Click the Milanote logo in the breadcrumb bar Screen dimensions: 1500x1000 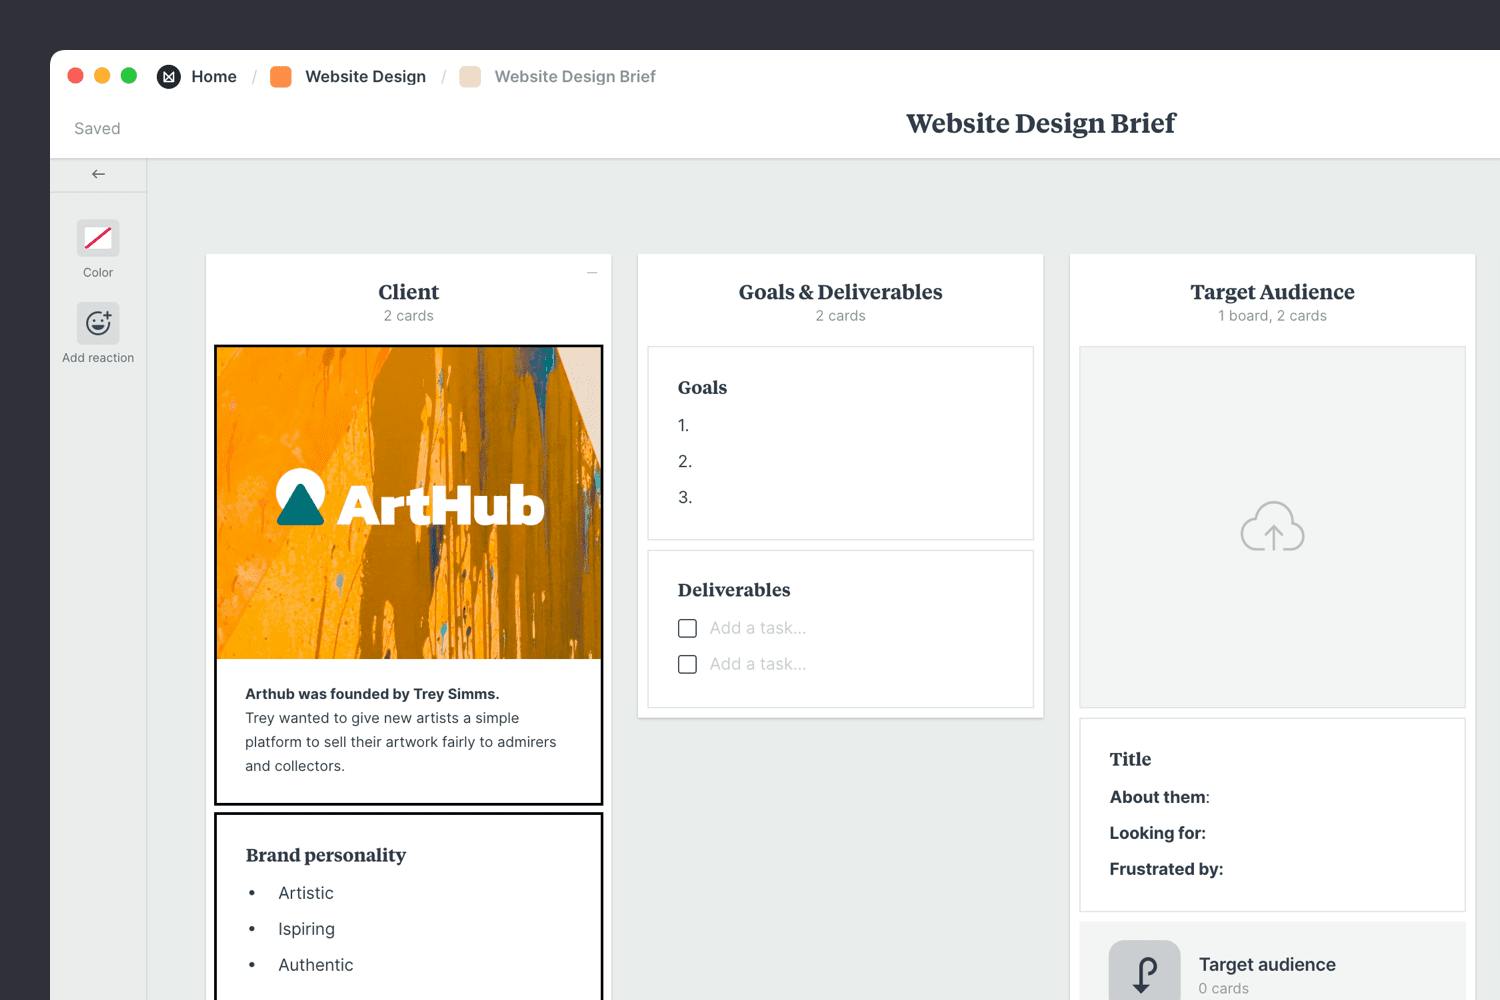click(168, 76)
